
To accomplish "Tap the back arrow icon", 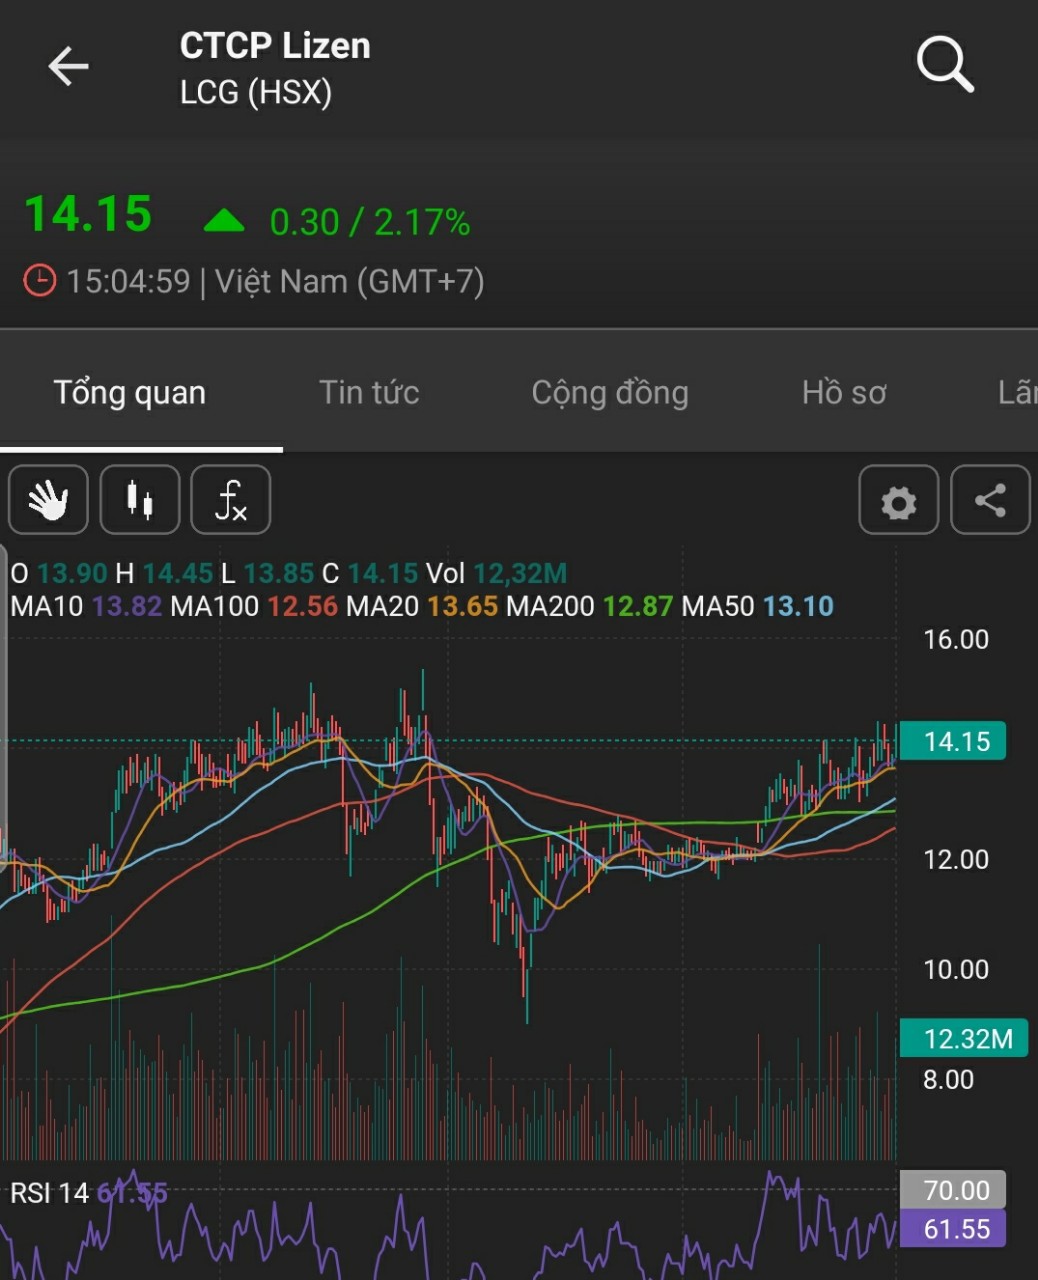I will point(68,67).
